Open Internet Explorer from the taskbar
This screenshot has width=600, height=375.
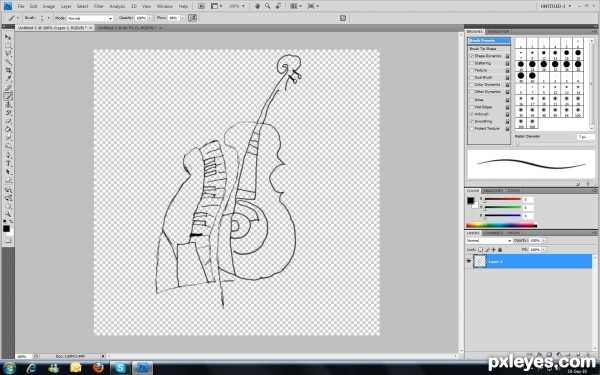(31, 368)
